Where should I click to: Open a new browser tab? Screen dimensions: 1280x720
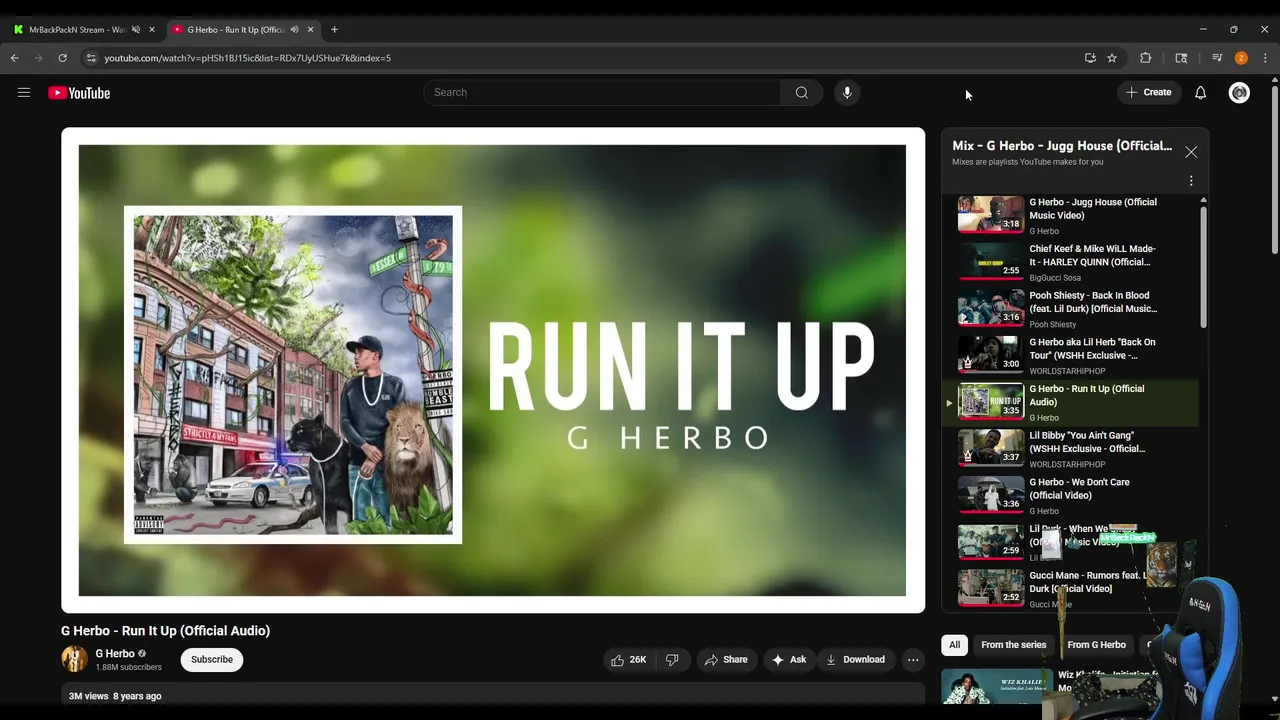click(334, 29)
